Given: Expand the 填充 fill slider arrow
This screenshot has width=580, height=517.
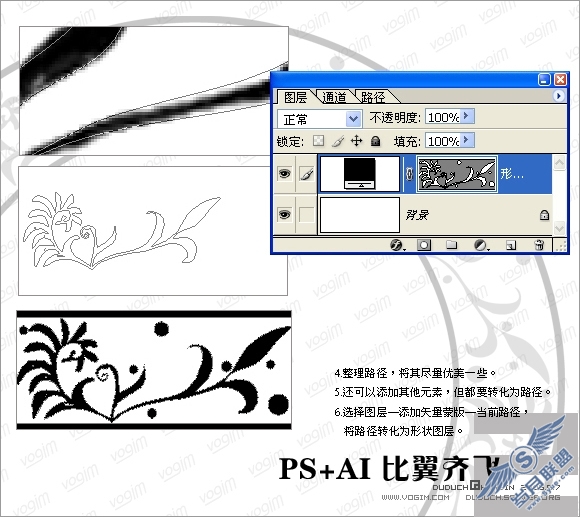Looking at the screenshot, I should (467, 140).
